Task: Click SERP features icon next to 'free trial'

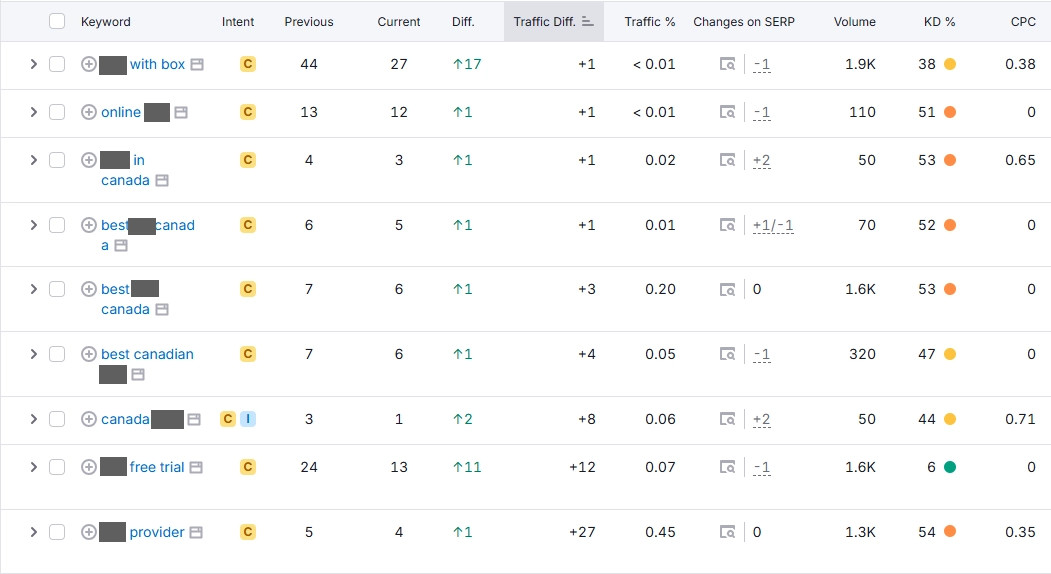Action: [196, 467]
